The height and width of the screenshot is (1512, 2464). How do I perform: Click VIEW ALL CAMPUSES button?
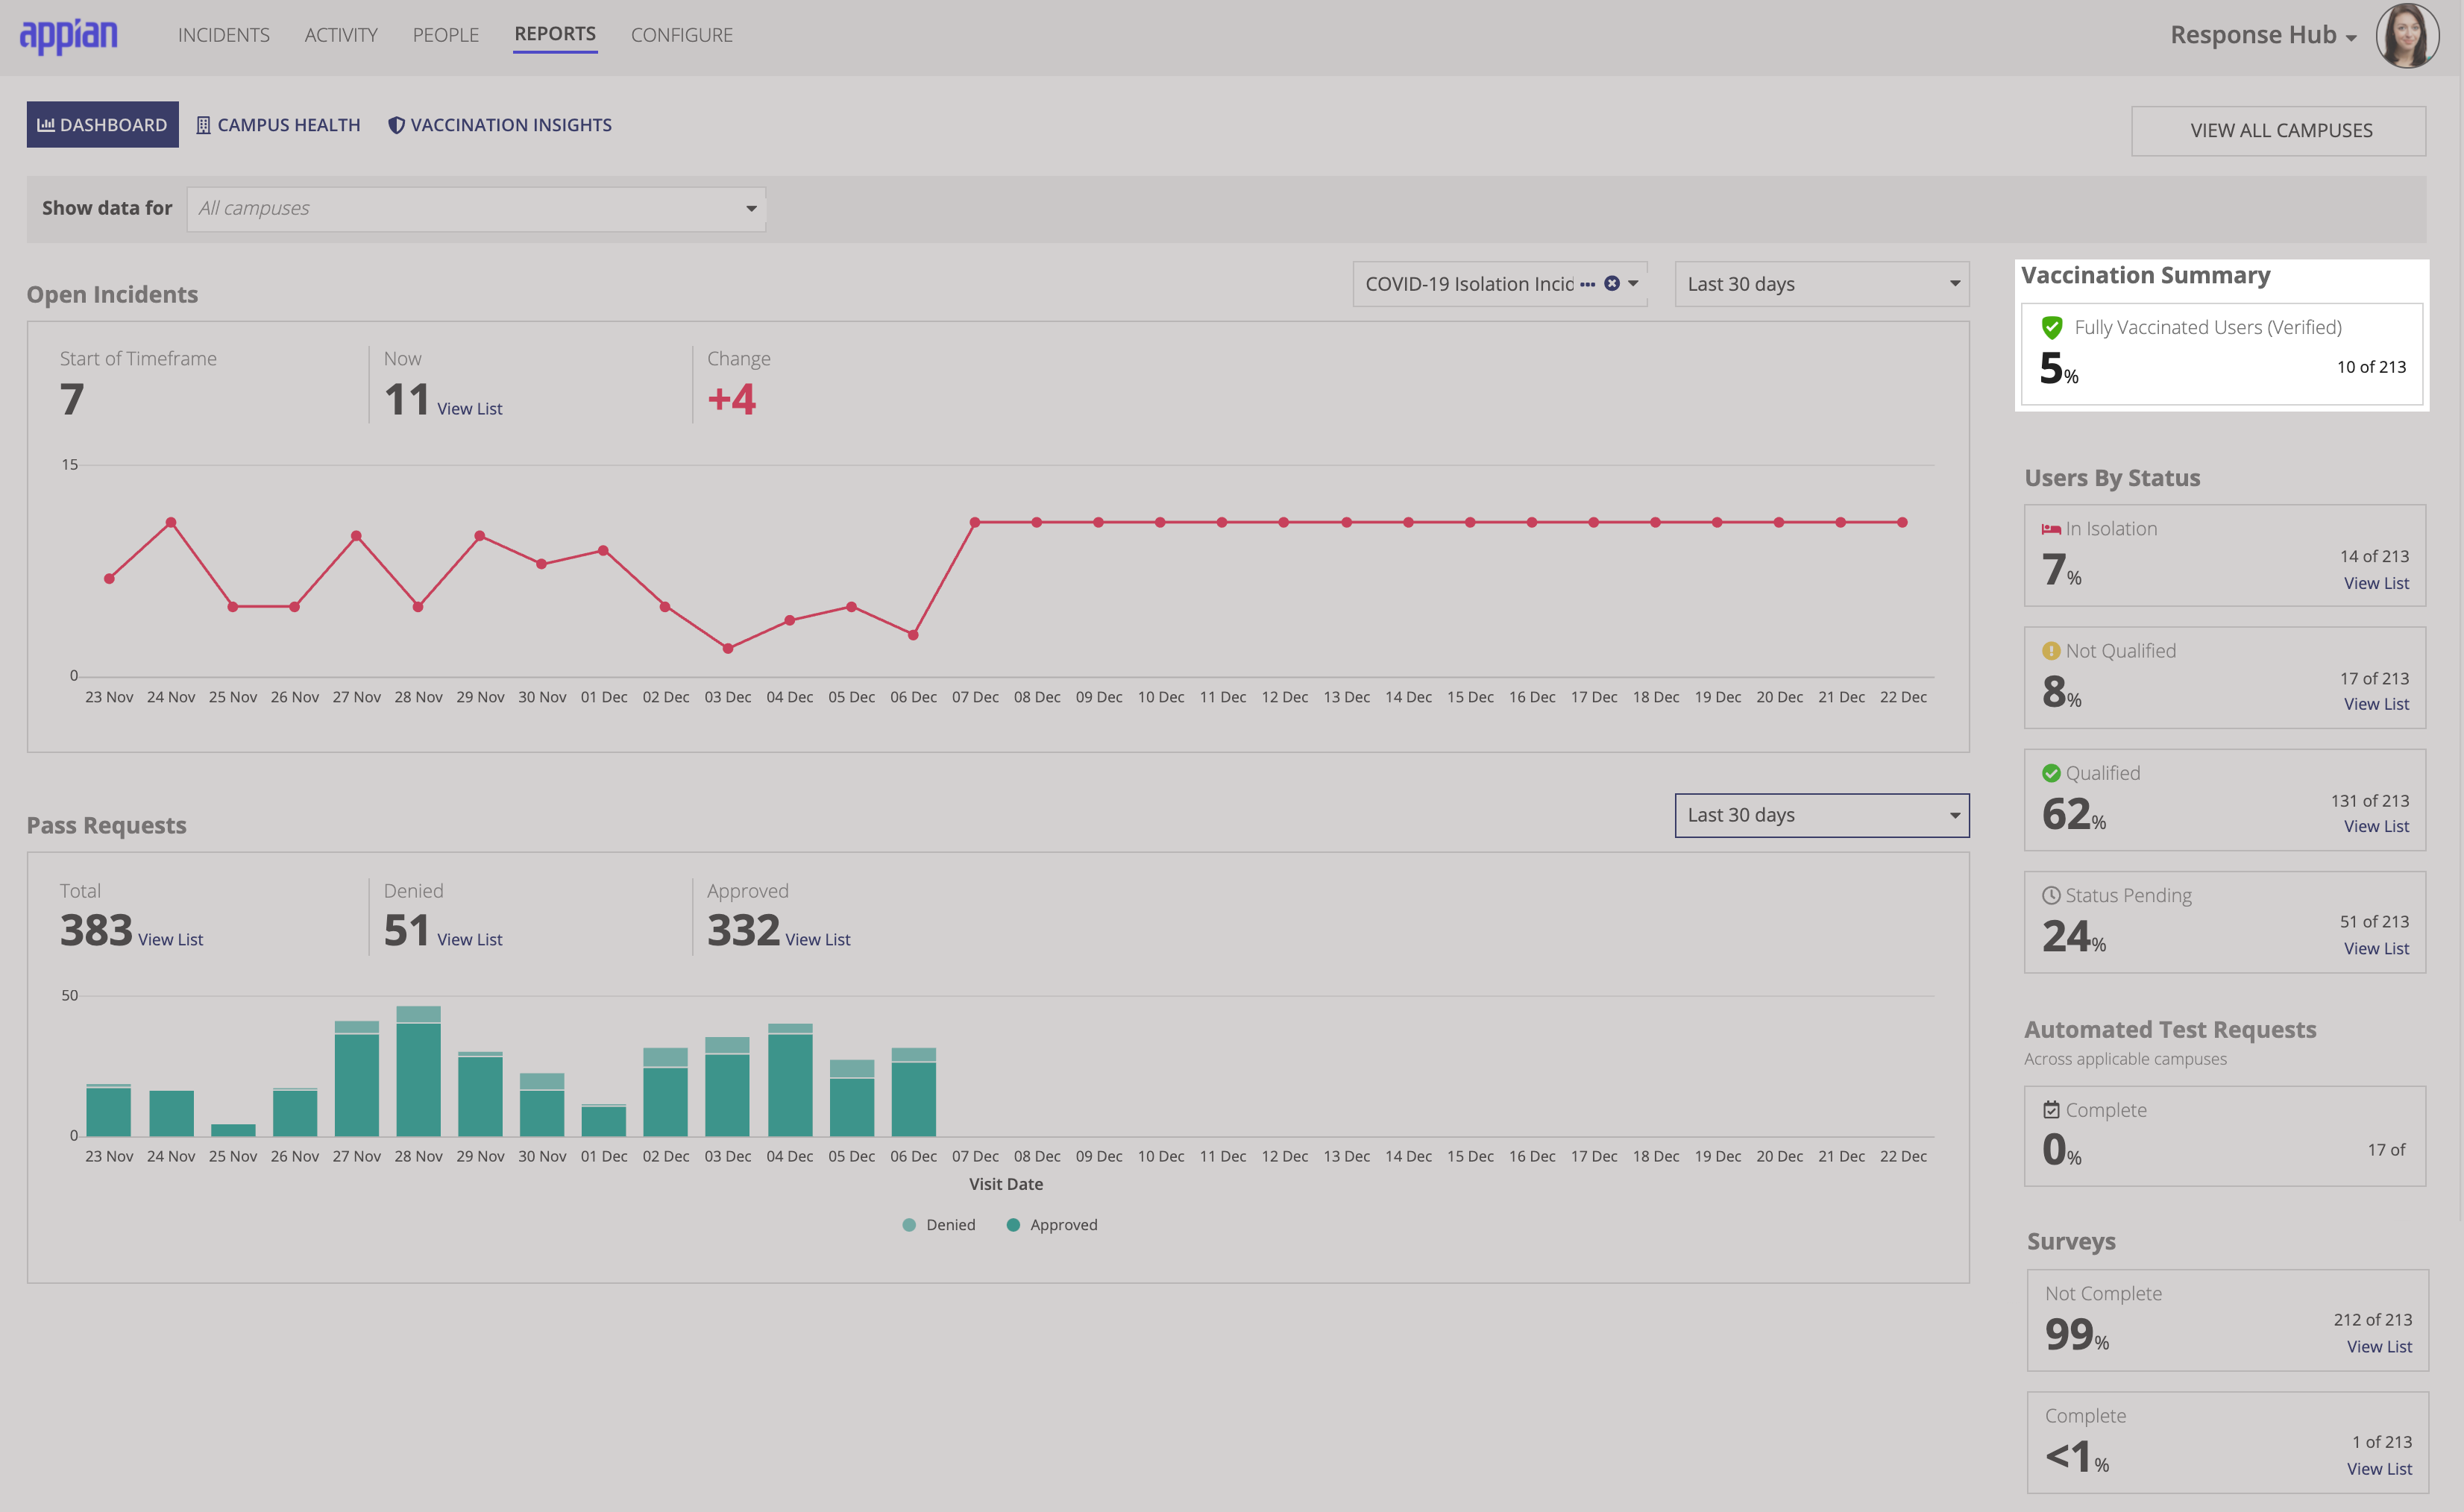tap(2279, 130)
